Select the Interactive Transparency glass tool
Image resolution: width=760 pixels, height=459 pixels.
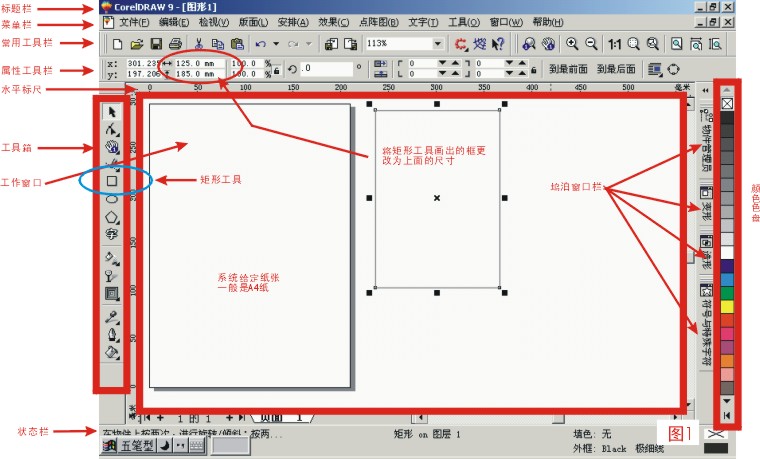(112, 275)
